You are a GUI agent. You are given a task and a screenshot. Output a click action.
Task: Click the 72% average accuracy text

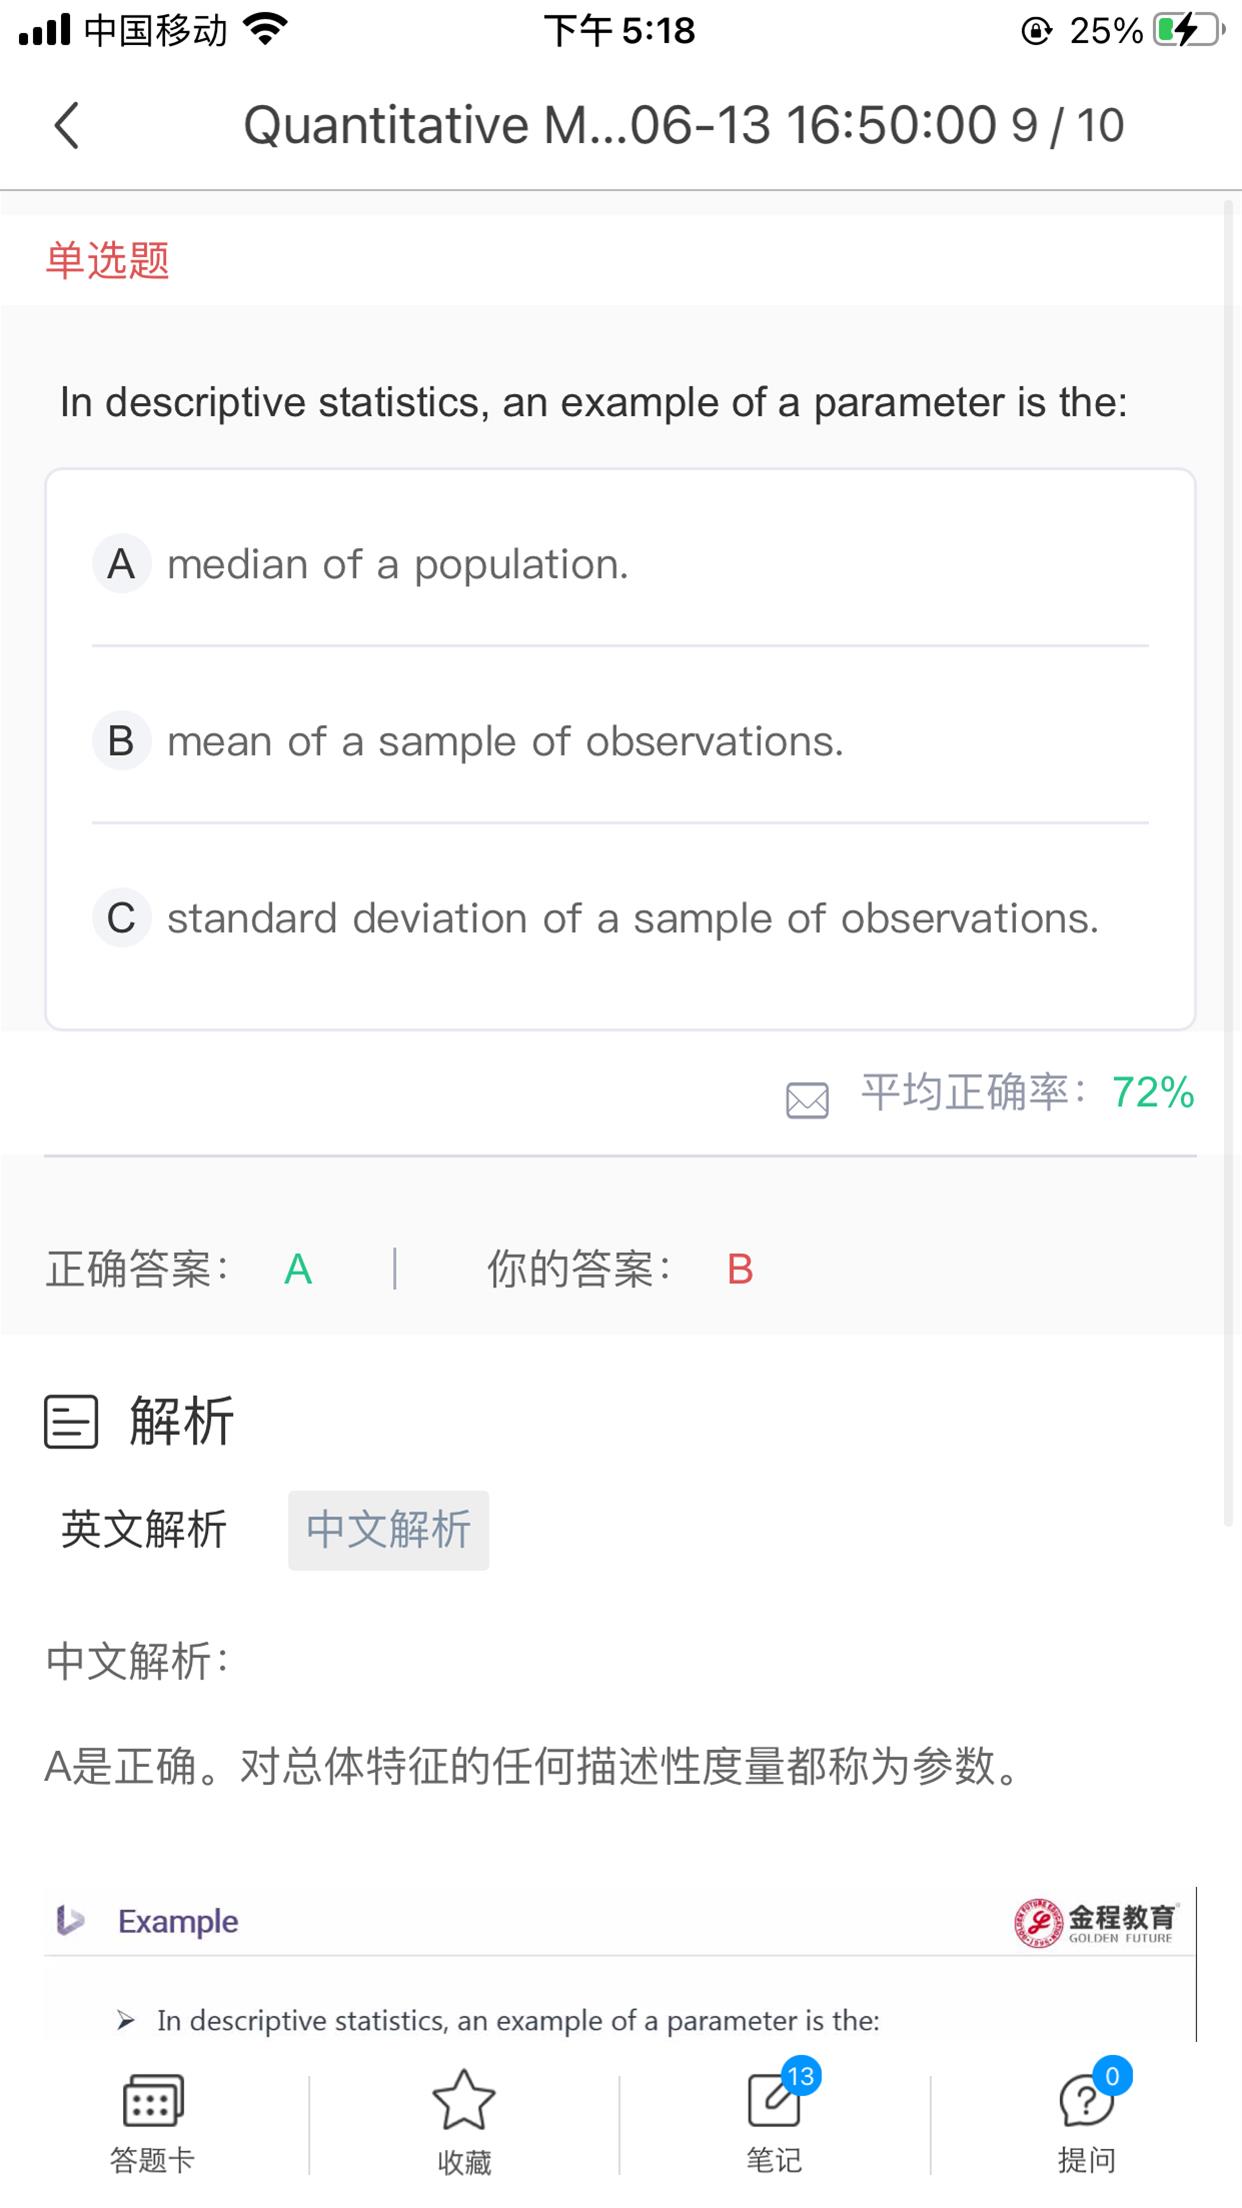(x=1153, y=1092)
